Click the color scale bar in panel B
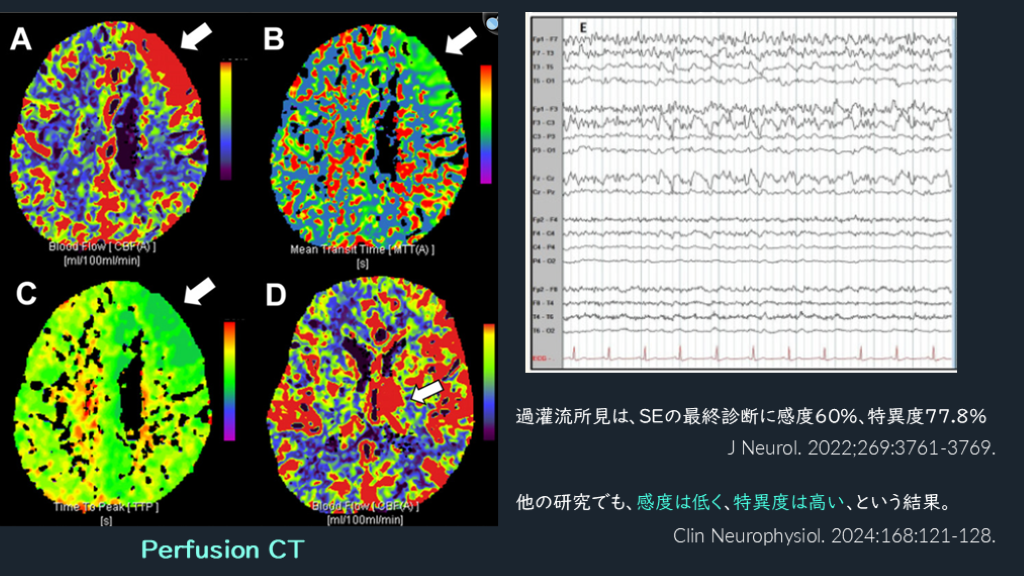Image resolution: width=1024 pixels, height=576 pixels. (x=486, y=124)
